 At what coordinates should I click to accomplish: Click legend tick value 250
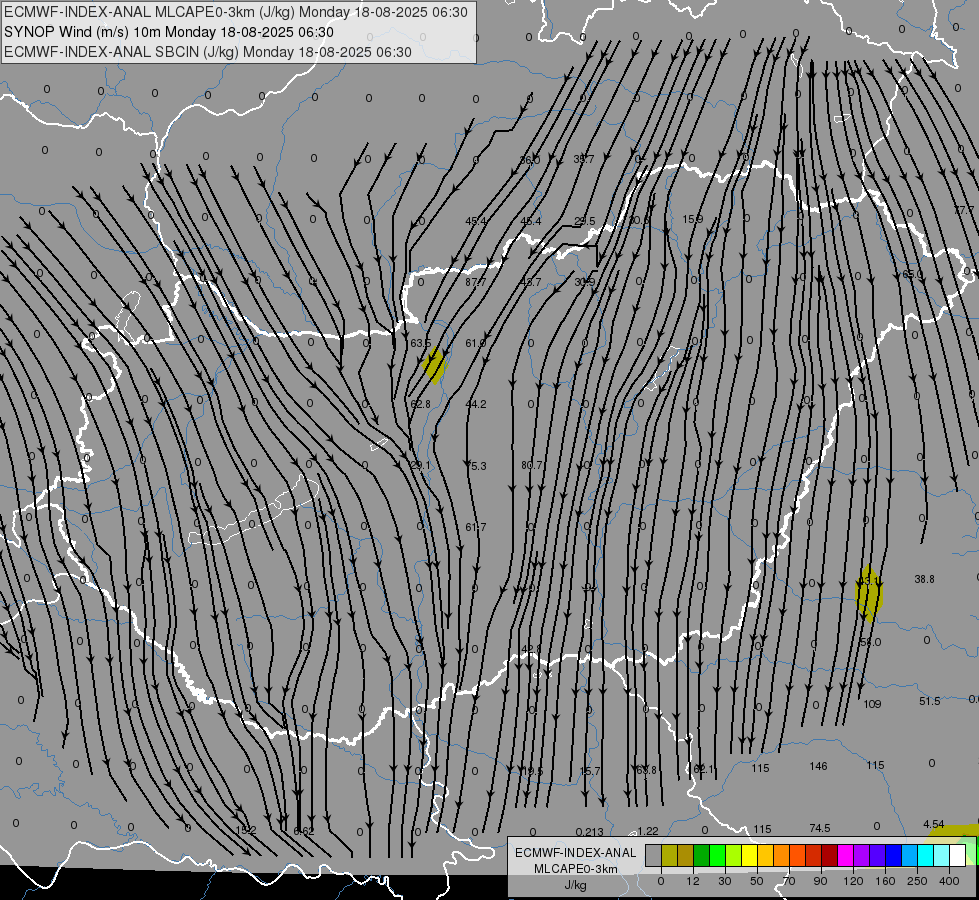tap(917, 881)
